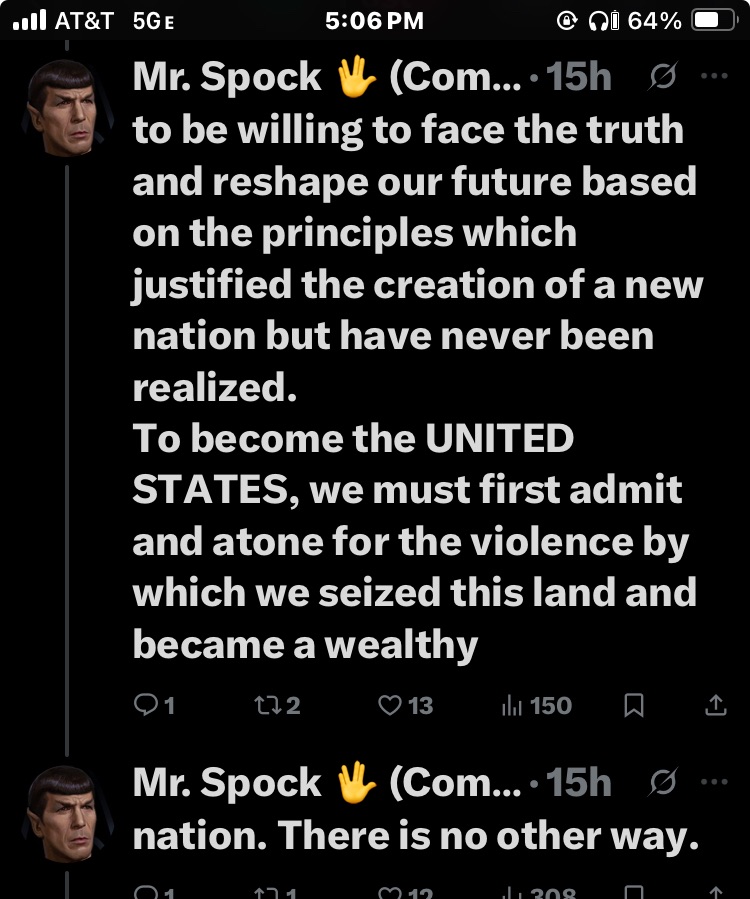Open Mr. Spock's profile from the second tweet's name
The image size is (750, 899).
click(226, 783)
